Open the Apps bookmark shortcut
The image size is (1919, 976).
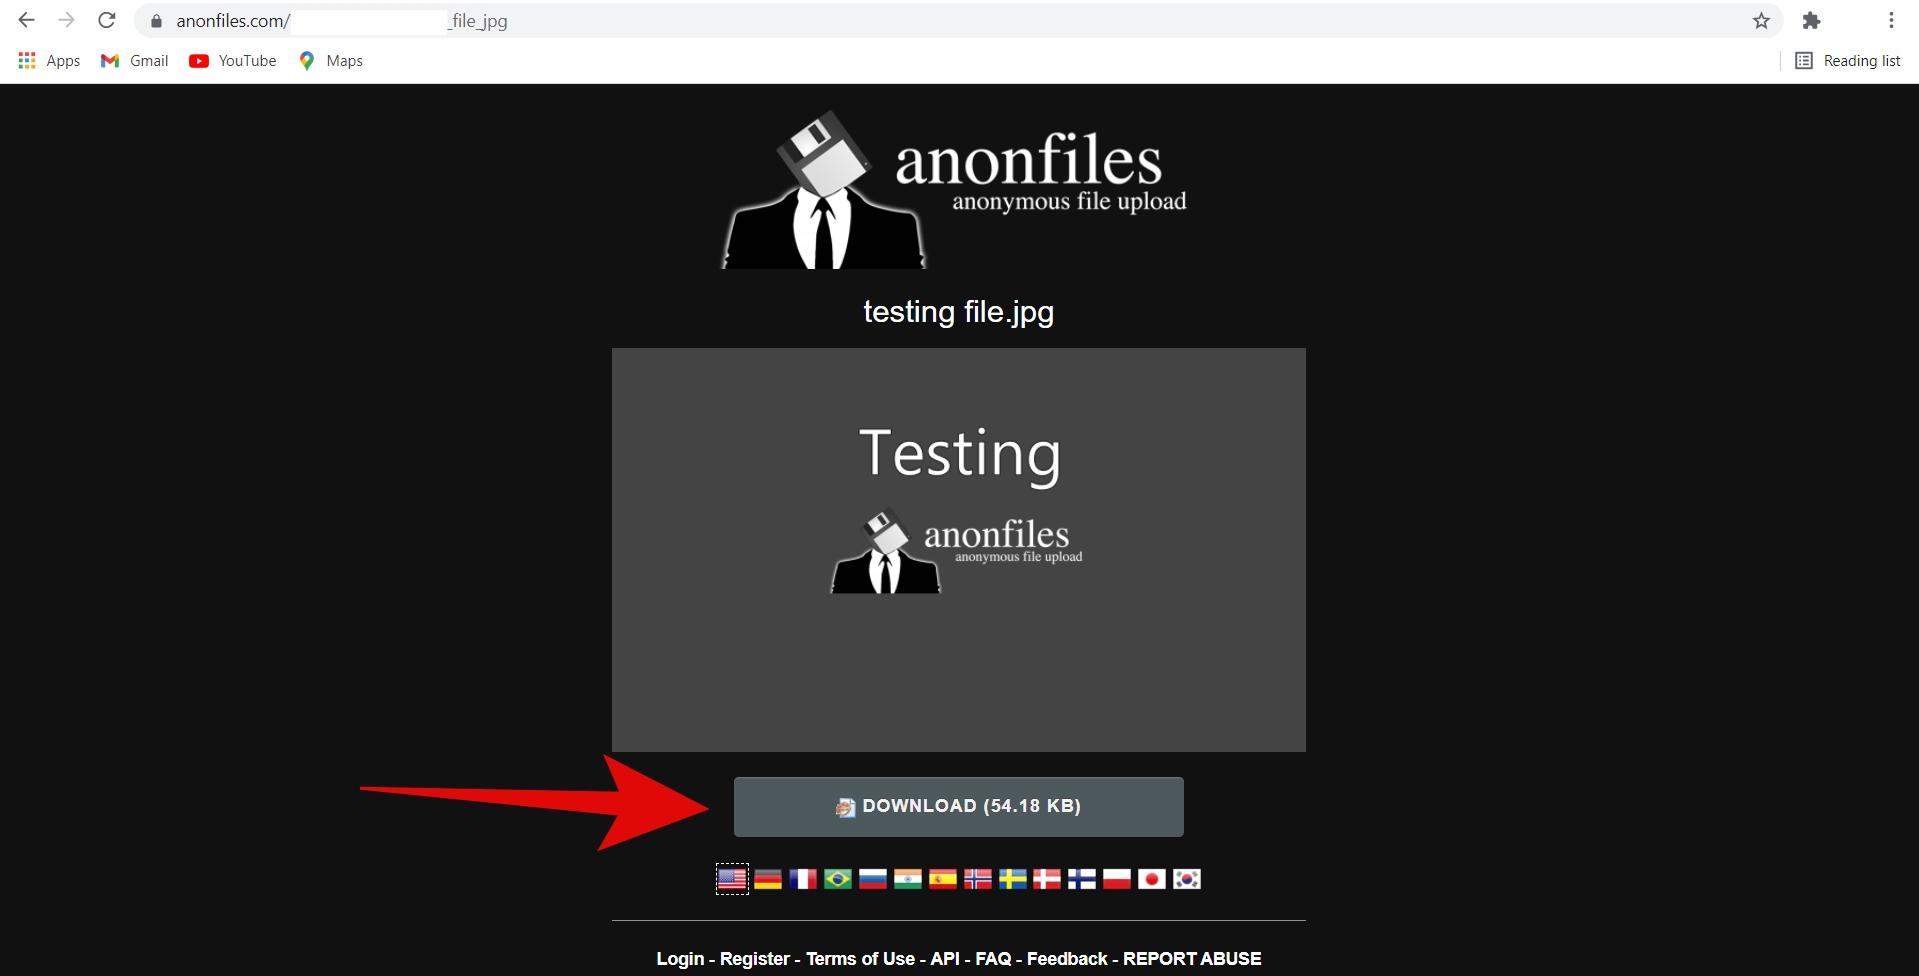pyautogui.click(x=49, y=61)
